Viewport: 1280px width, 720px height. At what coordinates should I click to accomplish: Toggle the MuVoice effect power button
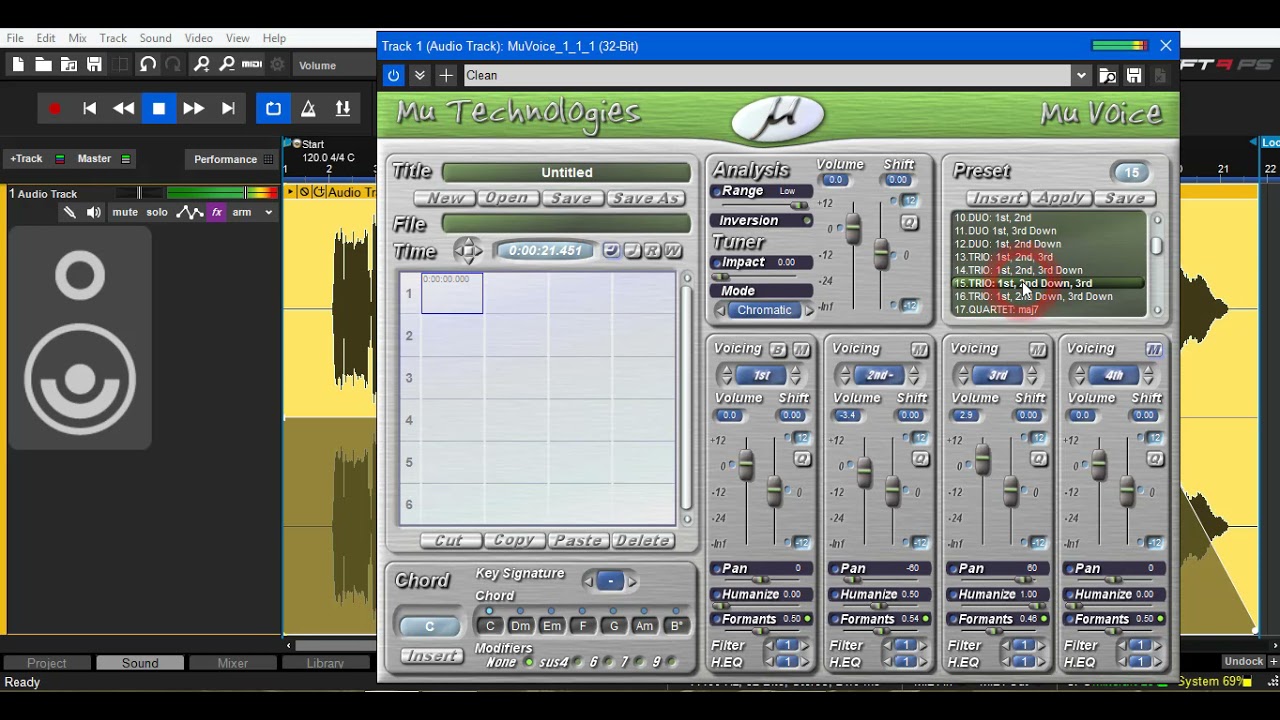tap(393, 75)
